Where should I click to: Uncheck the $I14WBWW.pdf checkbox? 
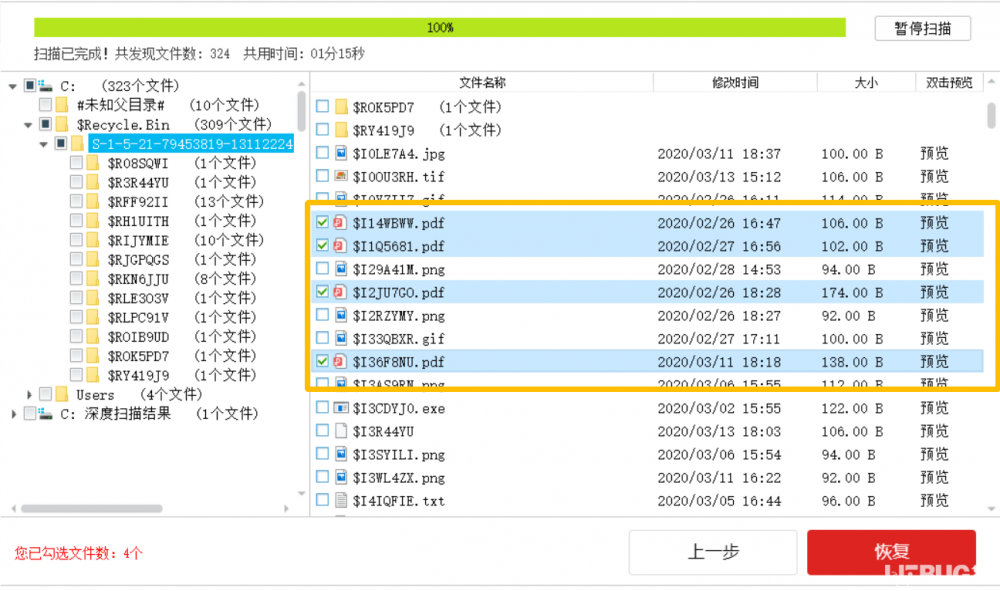coord(322,223)
